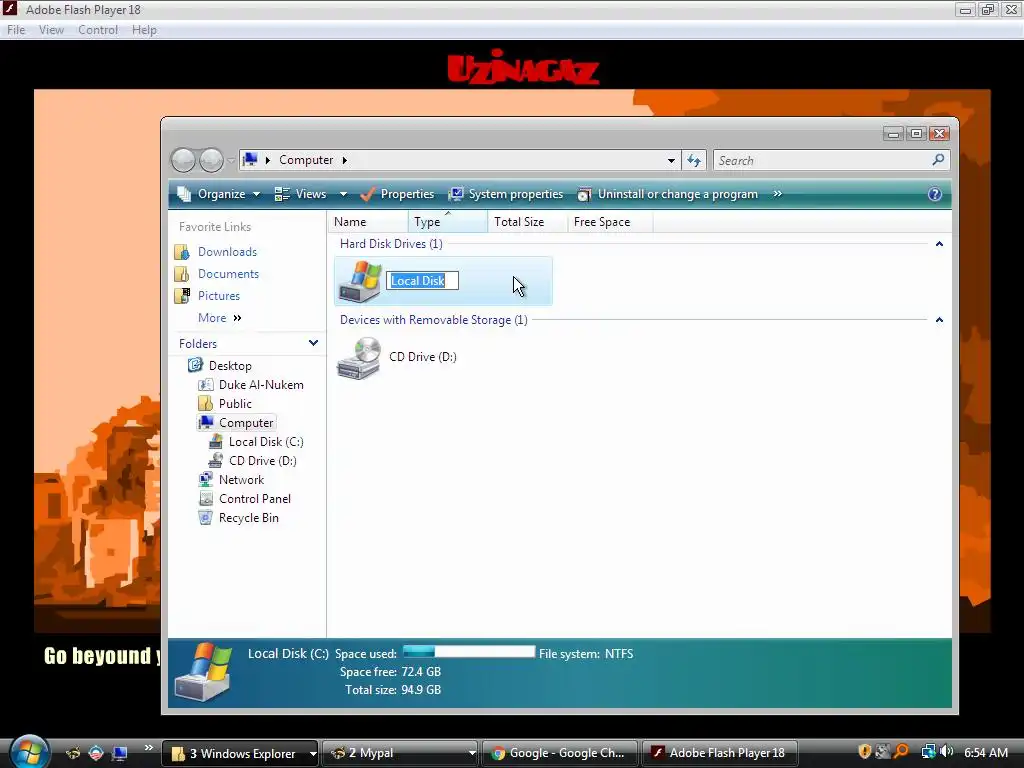Open System properties from the toolbar
Screen dimensions: 1024x768
pos(506,194)
